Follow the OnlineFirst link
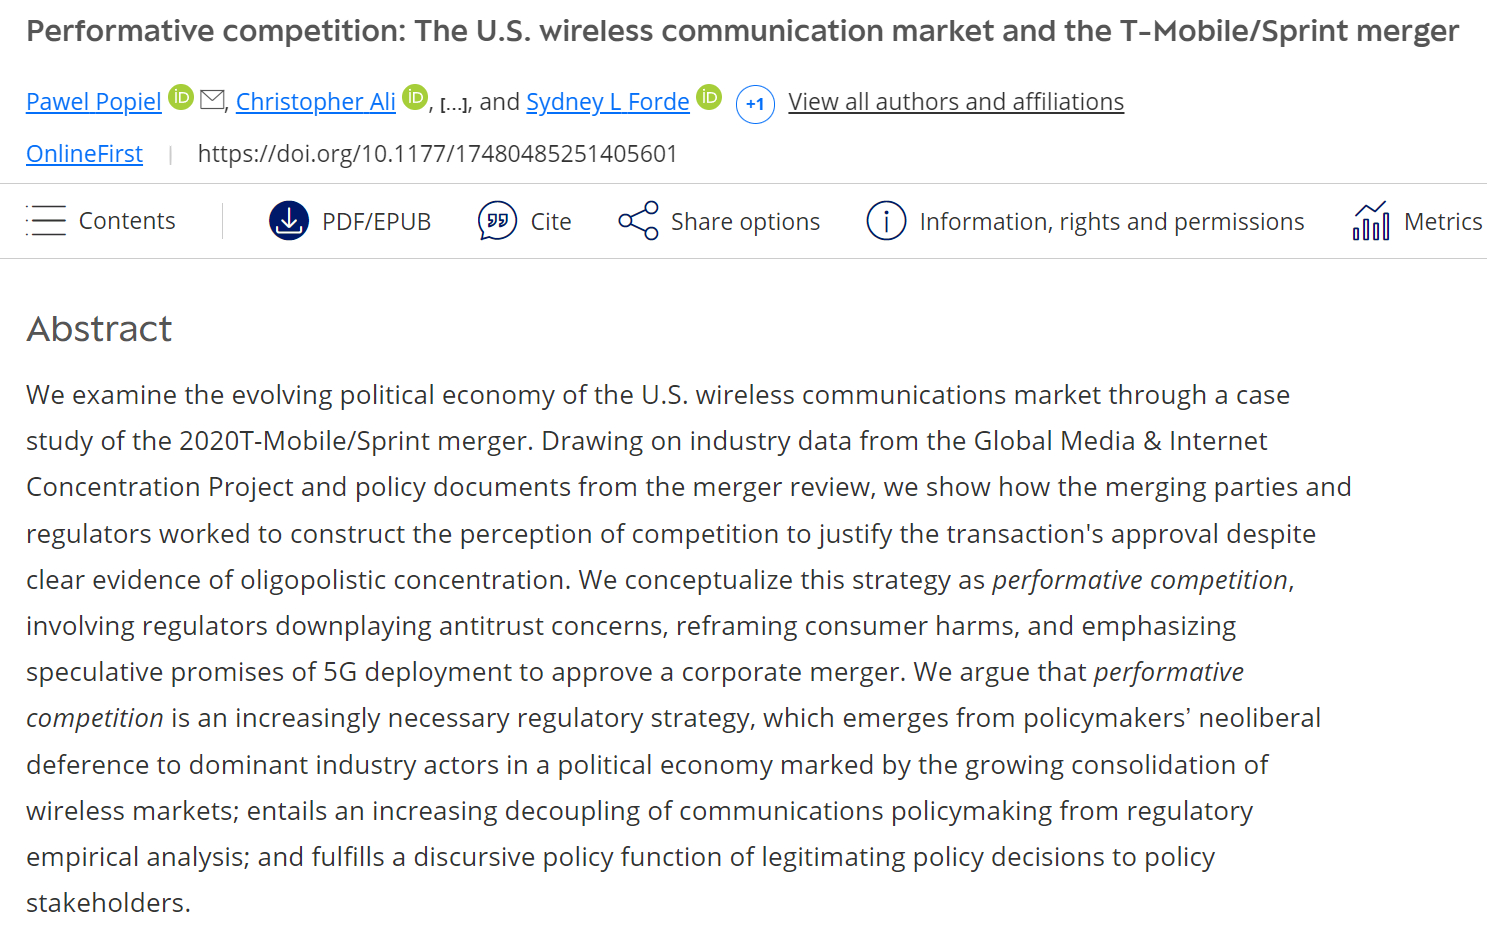The width and height of the screenshot is (1487, 931). point(85,154)
